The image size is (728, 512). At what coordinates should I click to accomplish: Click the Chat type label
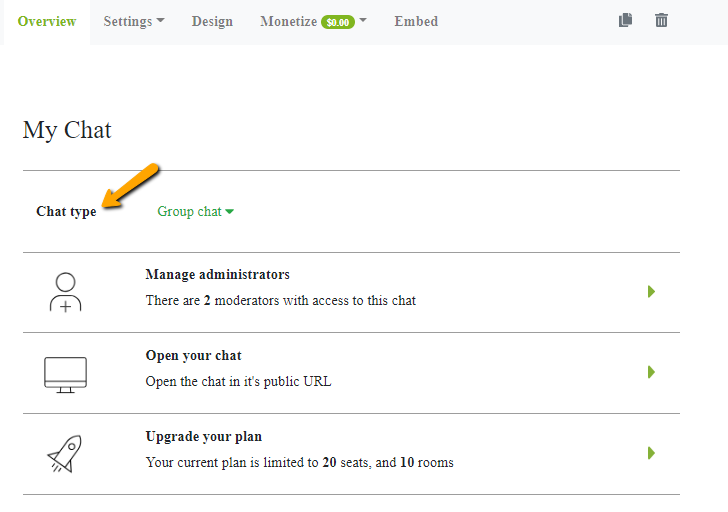pos(66,211)
